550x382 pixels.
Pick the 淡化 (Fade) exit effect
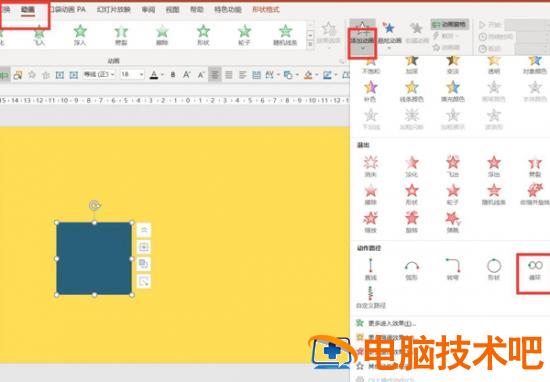[412, 166]
